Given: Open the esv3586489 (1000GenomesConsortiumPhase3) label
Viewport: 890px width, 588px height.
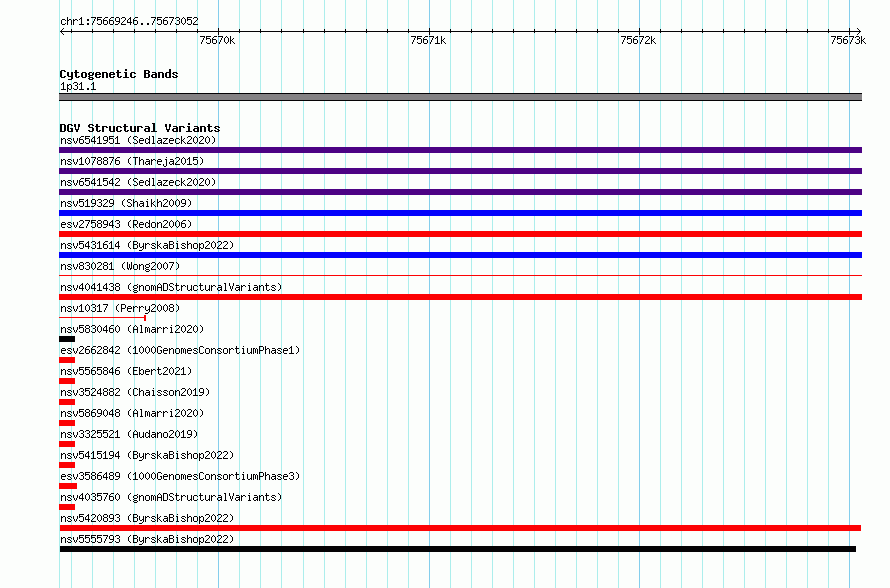Looking at the screenshot, I should point(180,476).
